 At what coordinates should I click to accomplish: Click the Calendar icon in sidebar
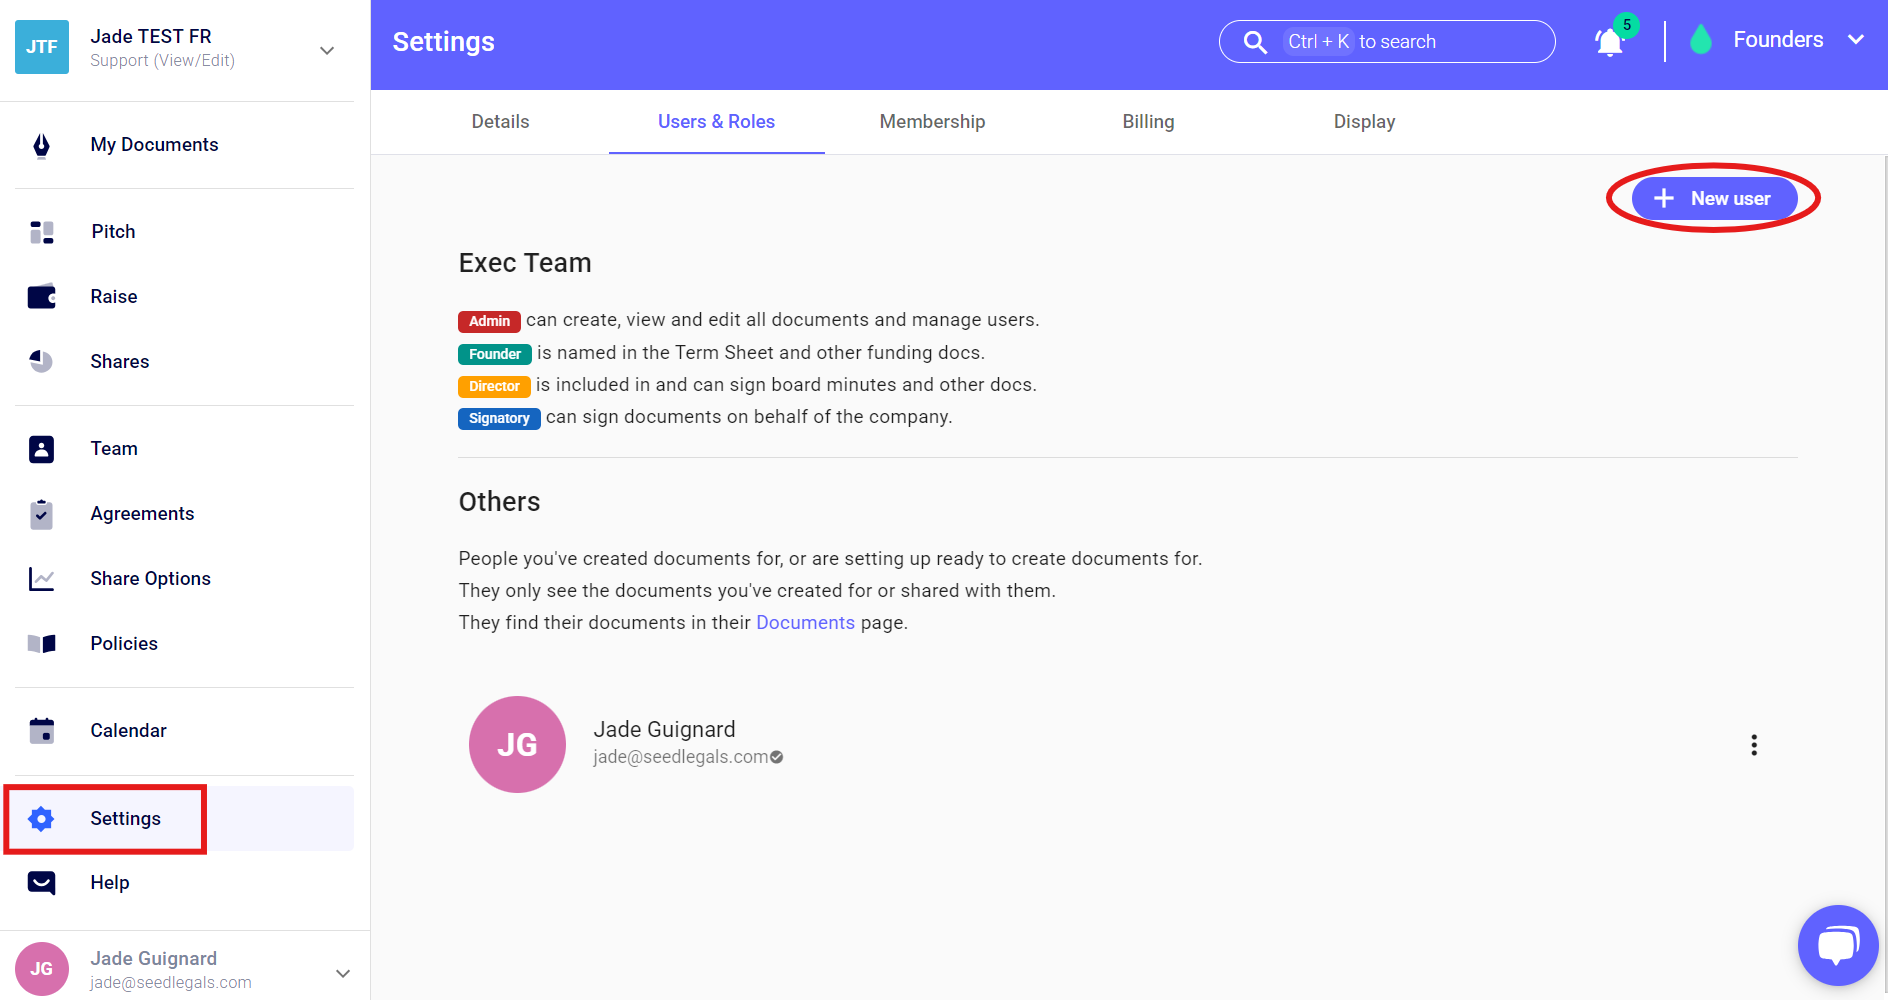point(41,731)
